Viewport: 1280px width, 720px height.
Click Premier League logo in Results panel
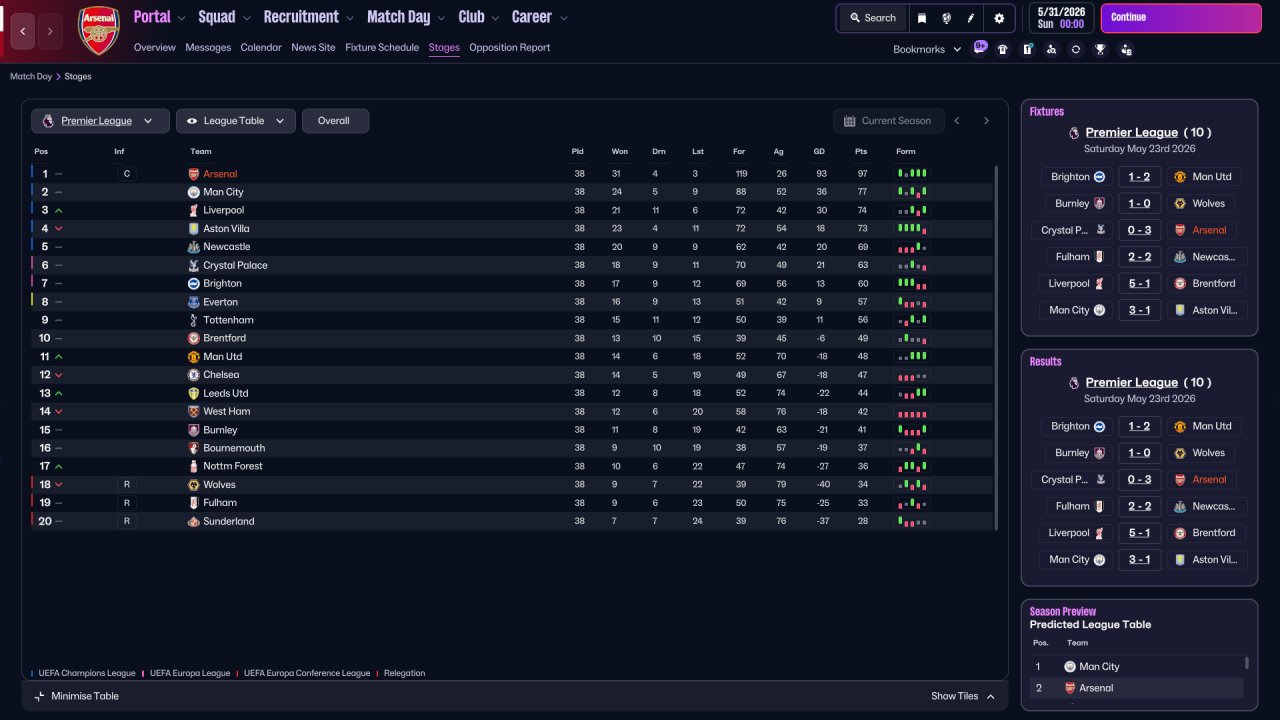[x=1074, y=382]
